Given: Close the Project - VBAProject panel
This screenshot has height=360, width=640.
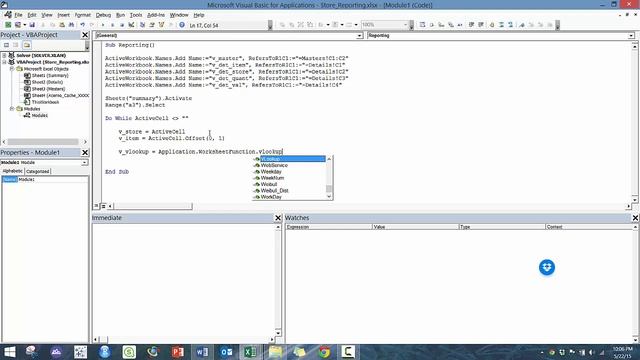Looking at the screenshot, I should tap(85, 35).
